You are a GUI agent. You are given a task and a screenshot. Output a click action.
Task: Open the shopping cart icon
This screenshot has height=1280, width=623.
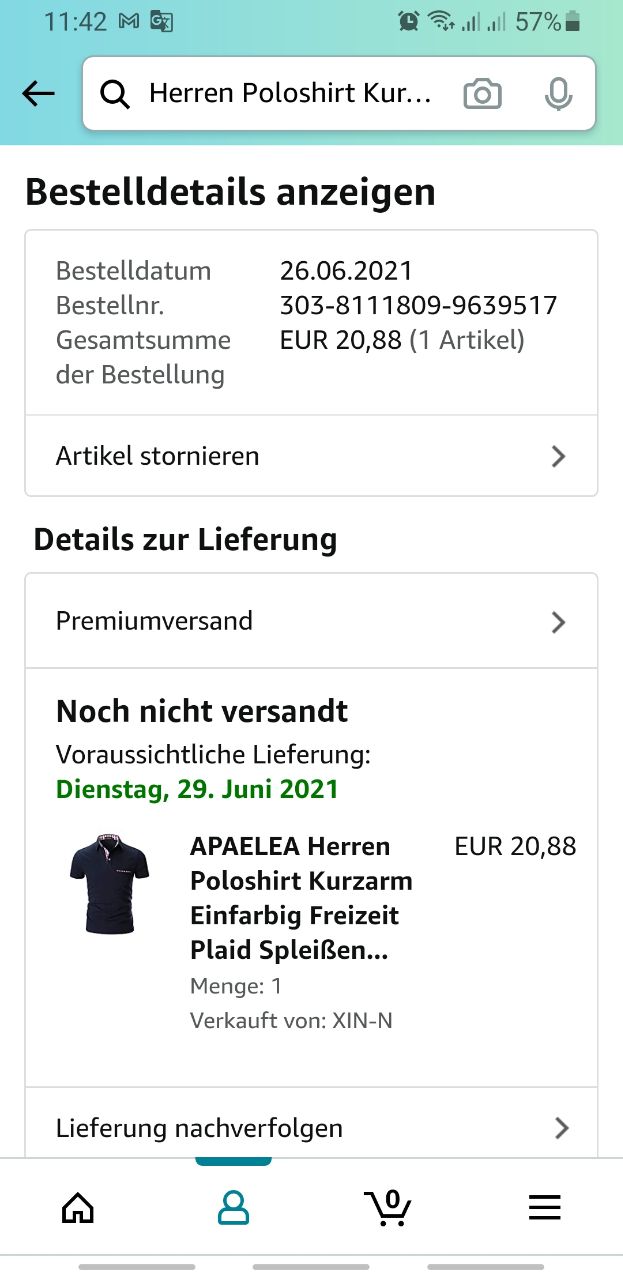tap(388, 1207)
